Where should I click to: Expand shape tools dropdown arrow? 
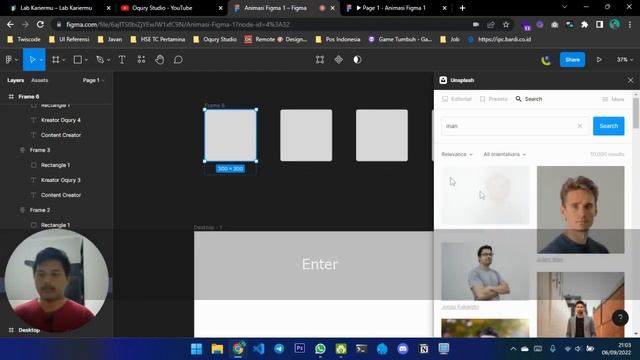coord(86,60)
